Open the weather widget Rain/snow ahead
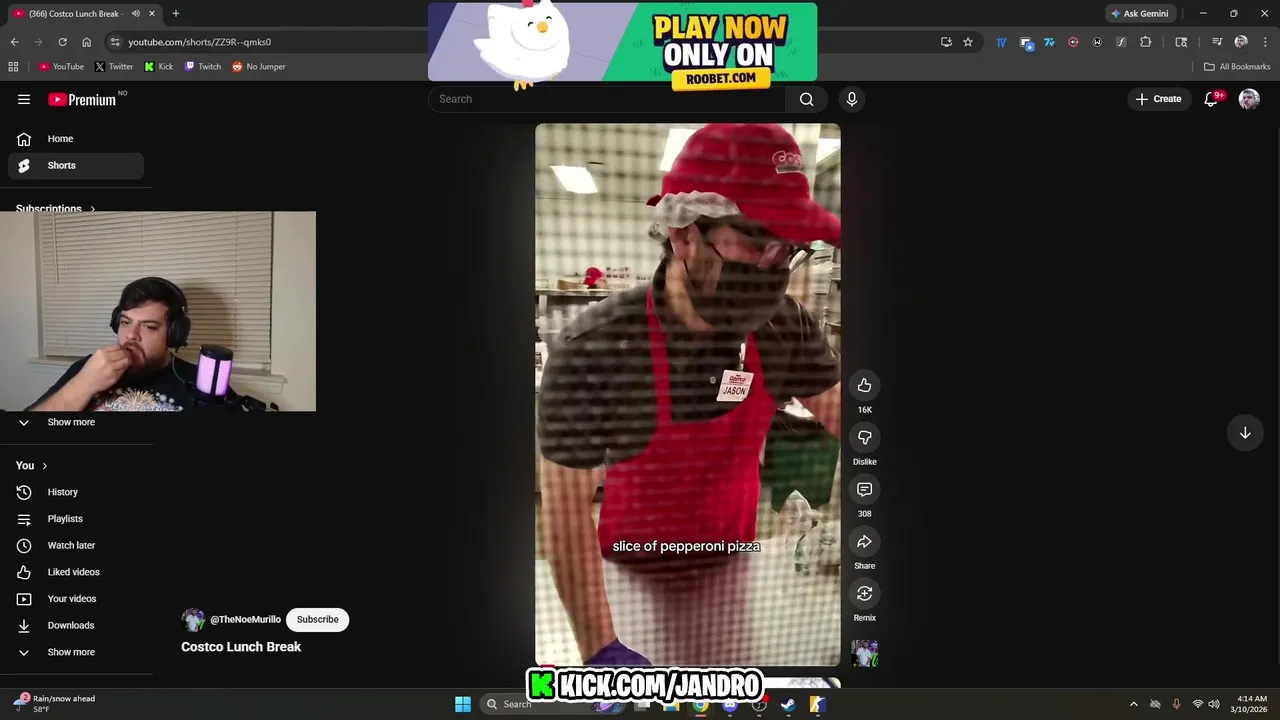Screen dimensions: 1280x720 [x=56, y=704]
